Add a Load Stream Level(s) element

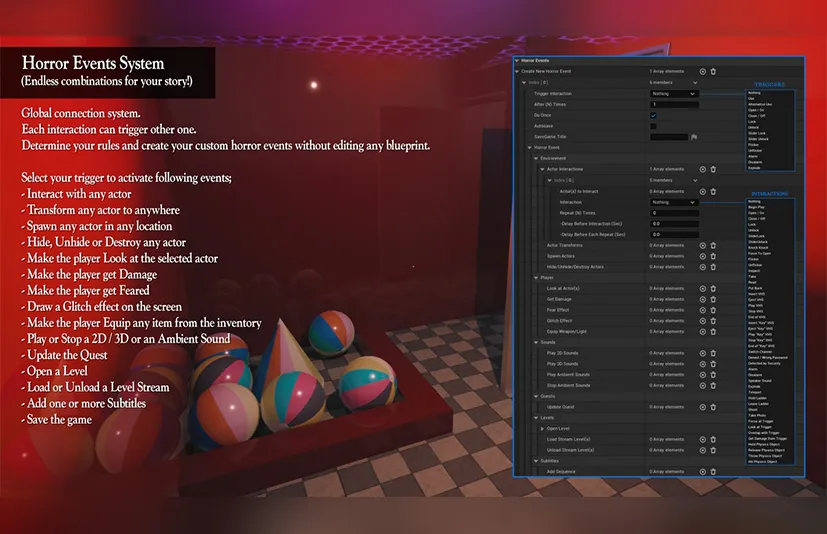tap(703, 440)
